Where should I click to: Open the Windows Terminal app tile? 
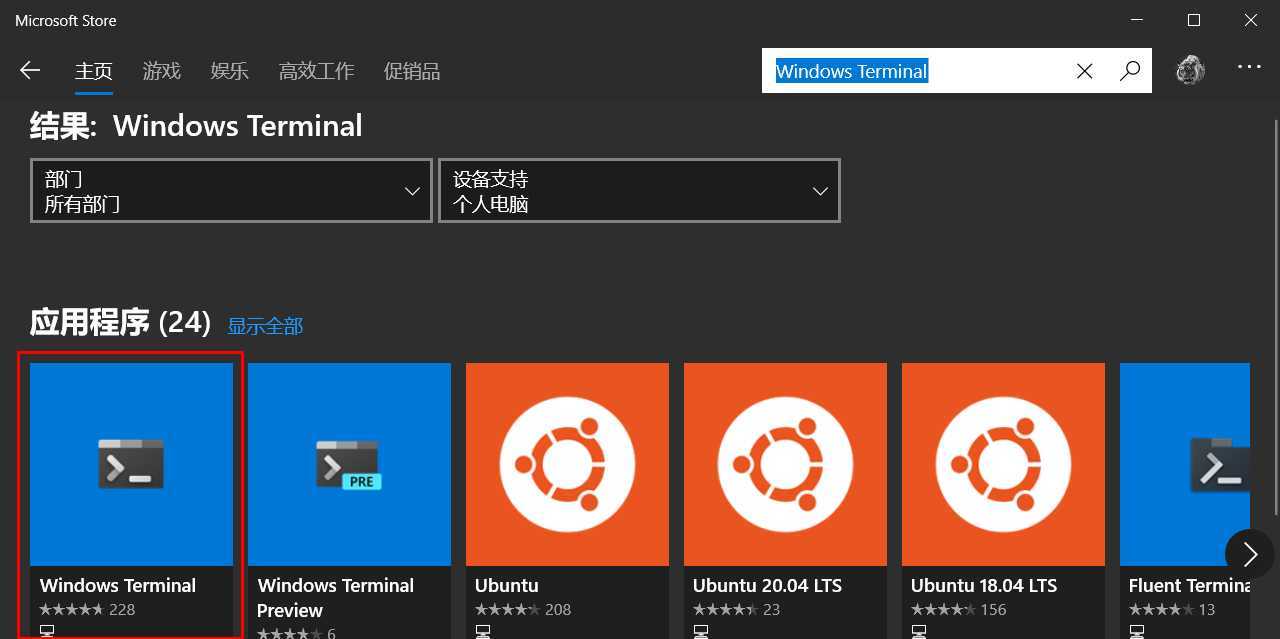click(x=131, y=500)
